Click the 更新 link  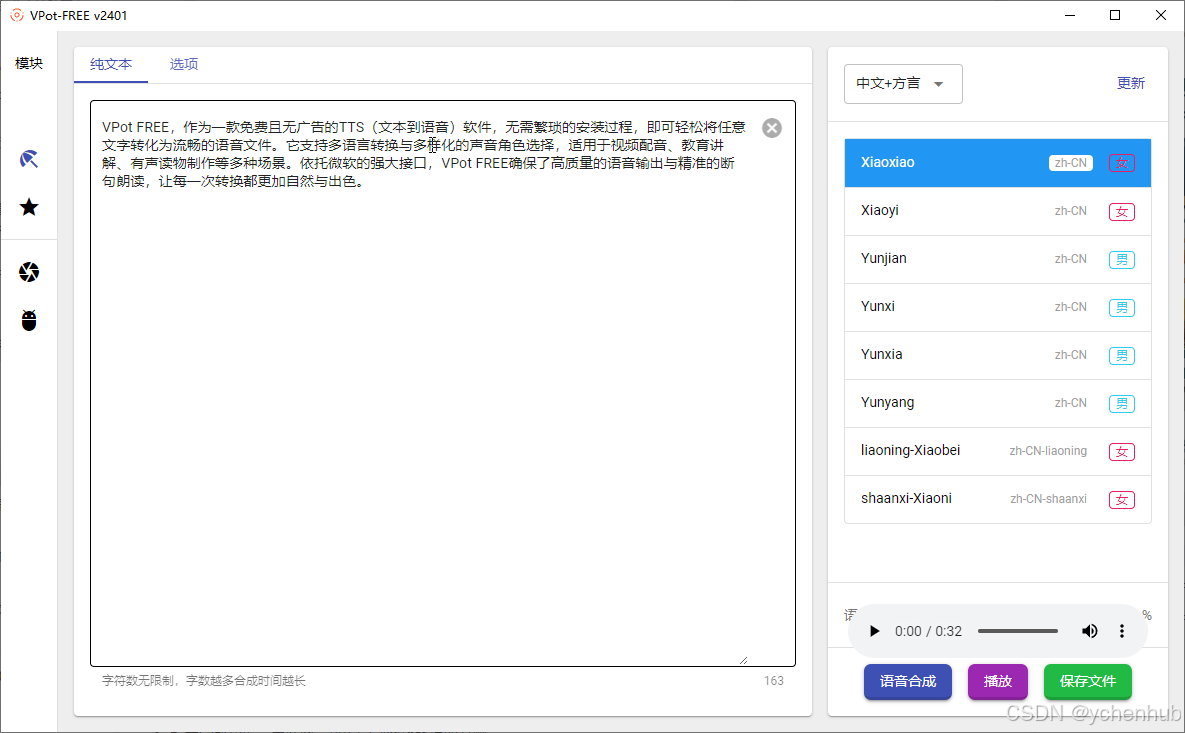pos(1131,83)
